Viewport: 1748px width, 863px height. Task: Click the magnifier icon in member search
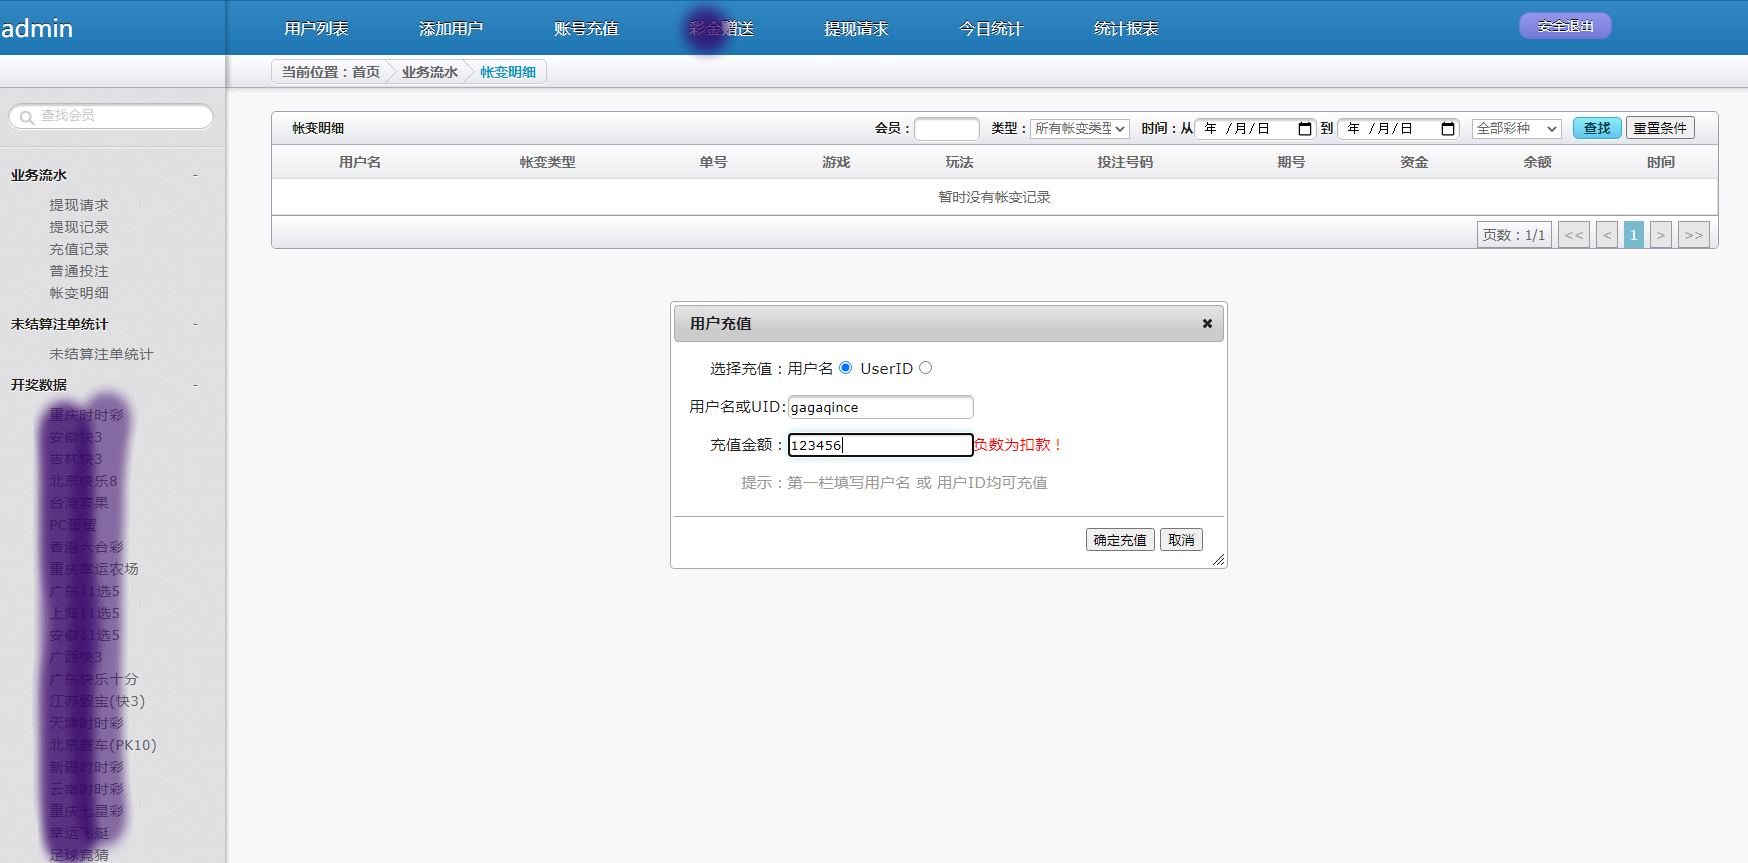point(27,117)
